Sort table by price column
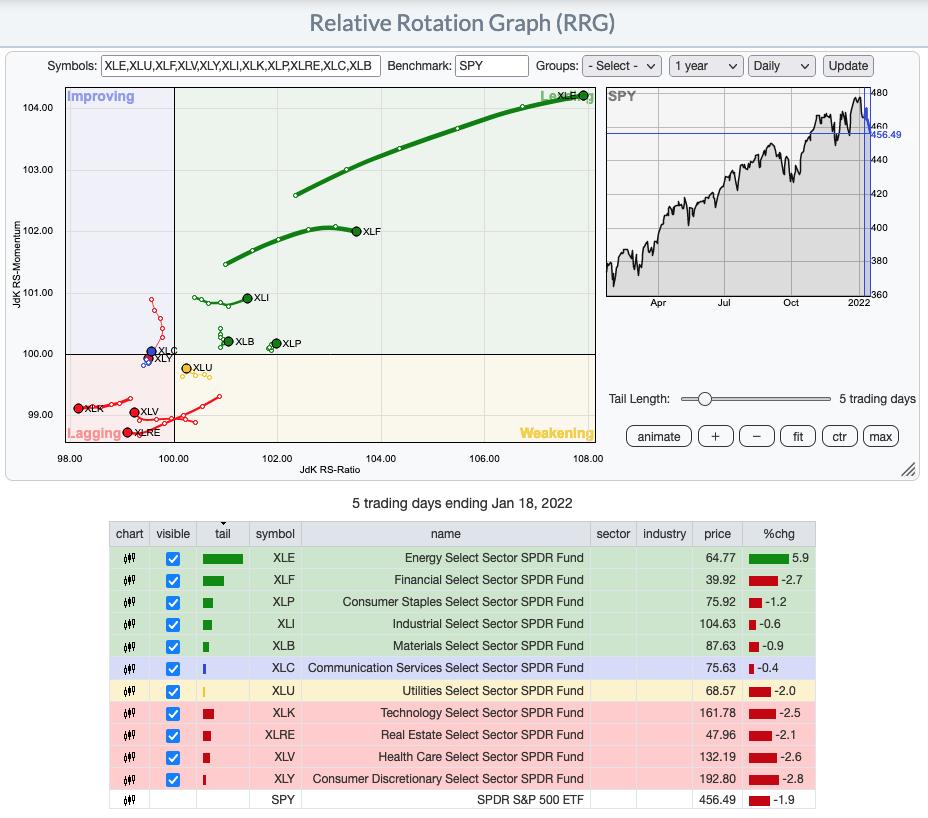The width and height of the screenshot is (928, 818). click(x=717, y=534)
